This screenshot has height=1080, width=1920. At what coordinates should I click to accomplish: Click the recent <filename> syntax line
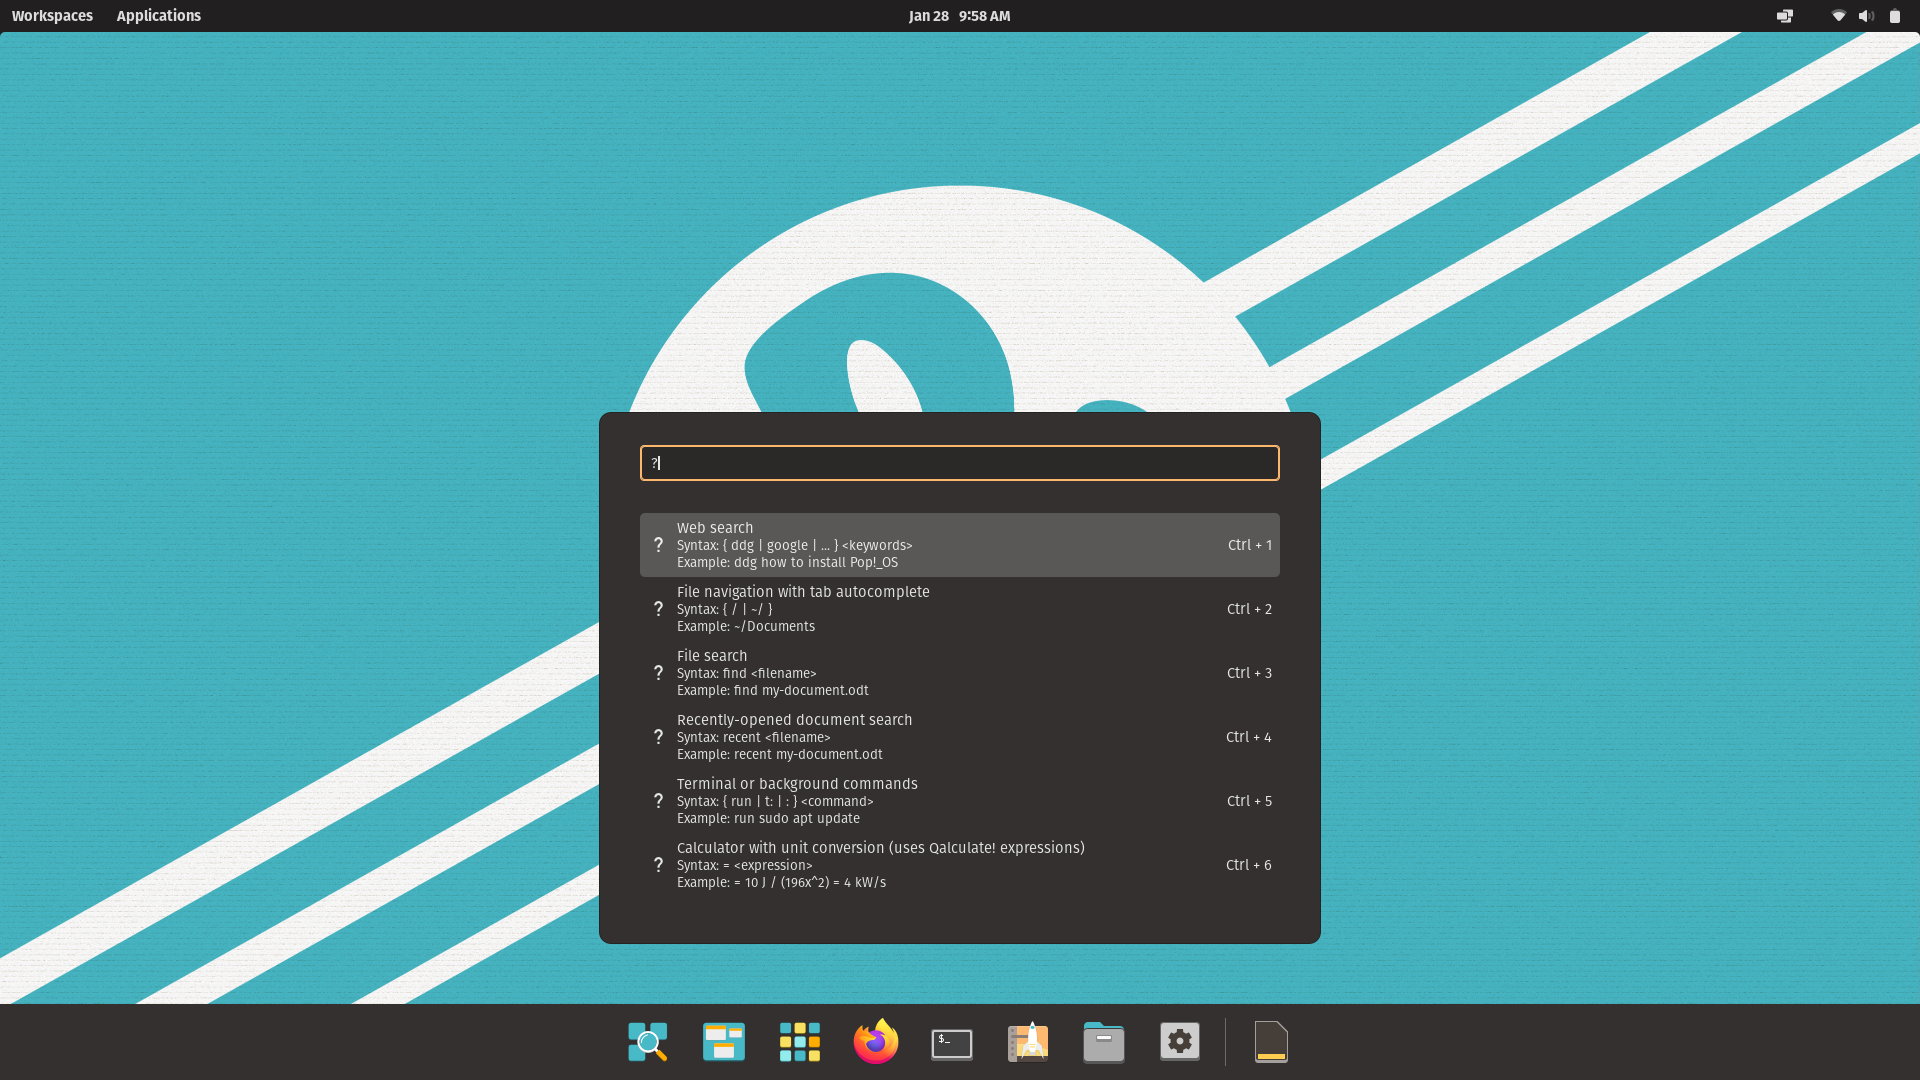[754, 737]
